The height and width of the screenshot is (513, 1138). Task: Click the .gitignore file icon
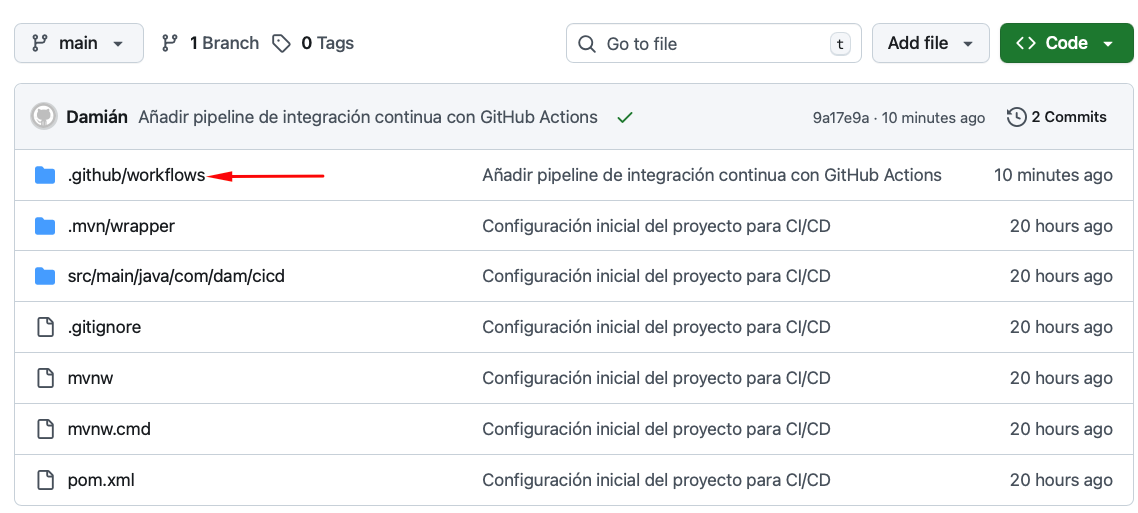click(45, 328)
